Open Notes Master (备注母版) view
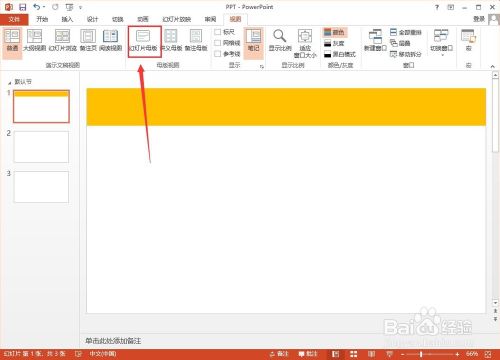 click(196, 40)
